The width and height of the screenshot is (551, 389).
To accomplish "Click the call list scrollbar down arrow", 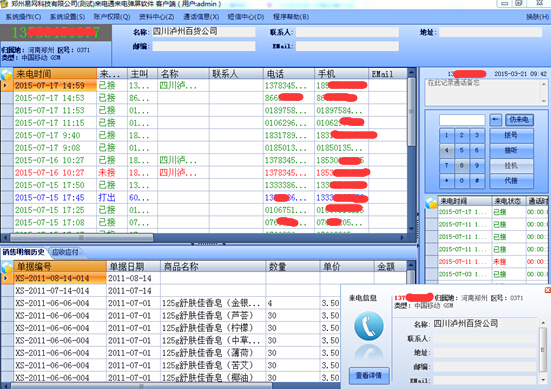I will [411, 228].
